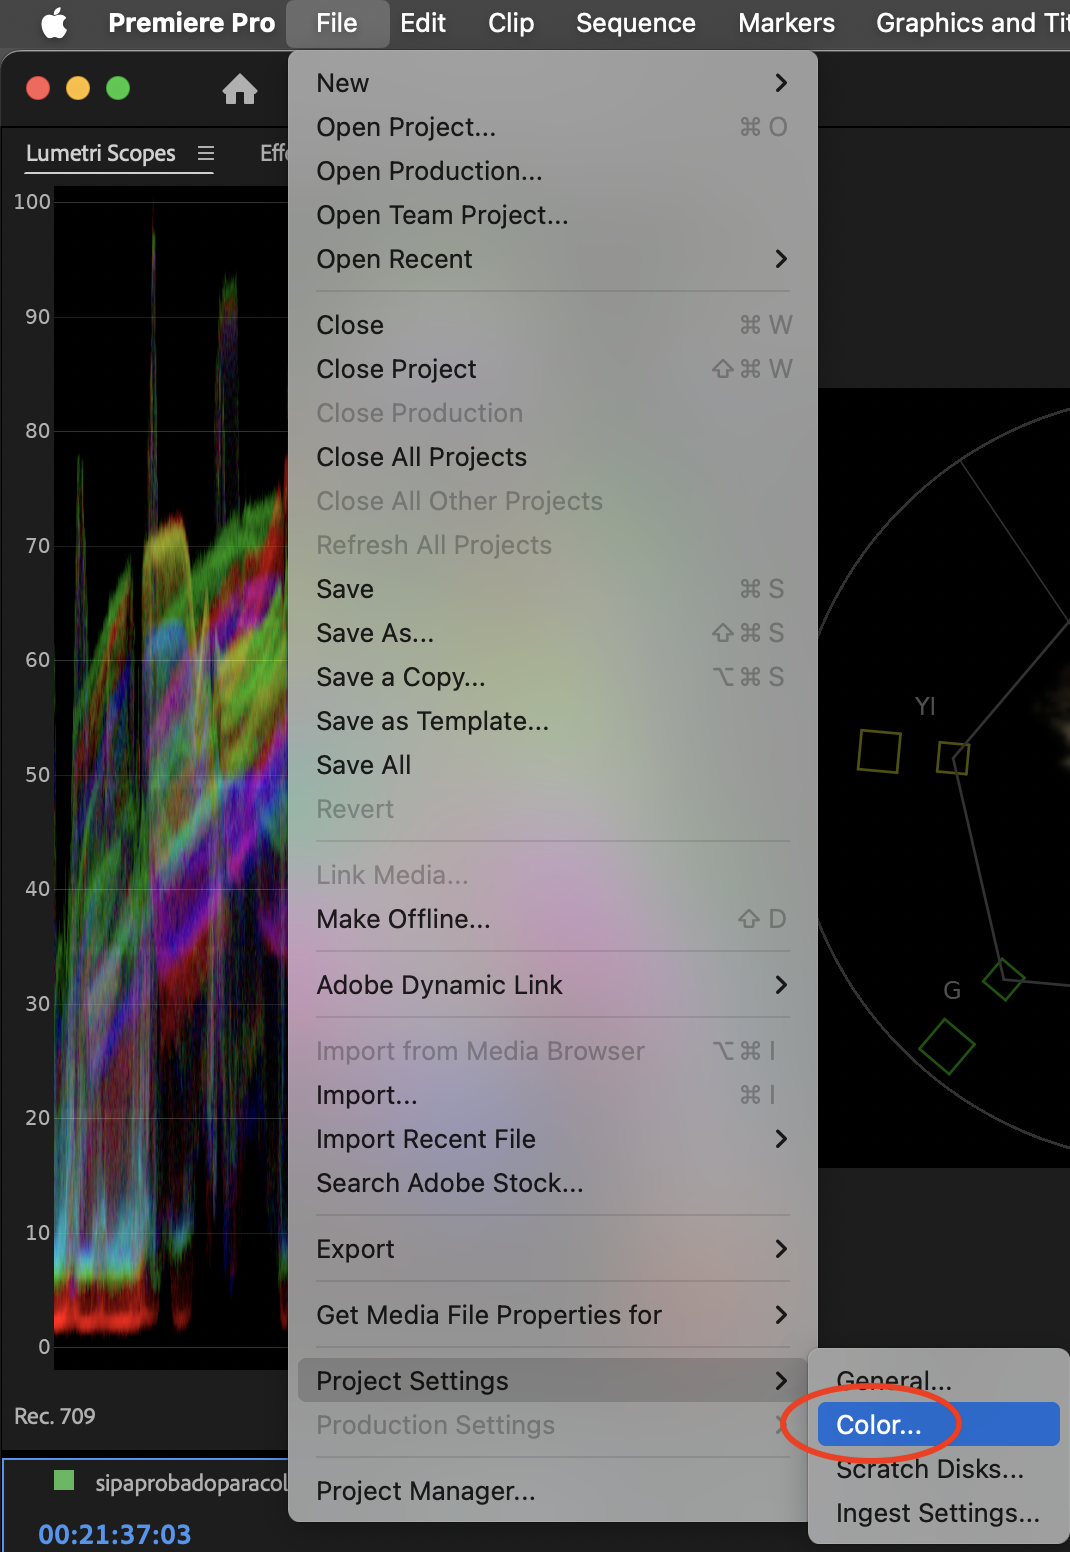The width and height of the screenshot is (1070, 1552).
Task: Click the 00:21:37:03 timecode field
Action: (x=114, y=1534)
